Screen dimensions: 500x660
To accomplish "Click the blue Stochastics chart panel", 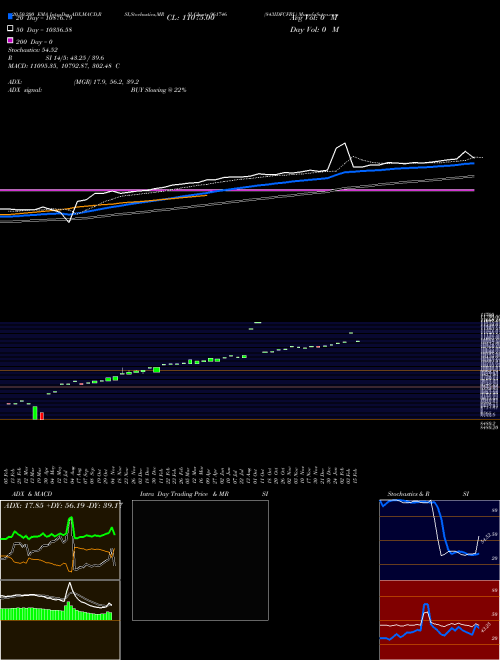I will (x=440, y=540).
